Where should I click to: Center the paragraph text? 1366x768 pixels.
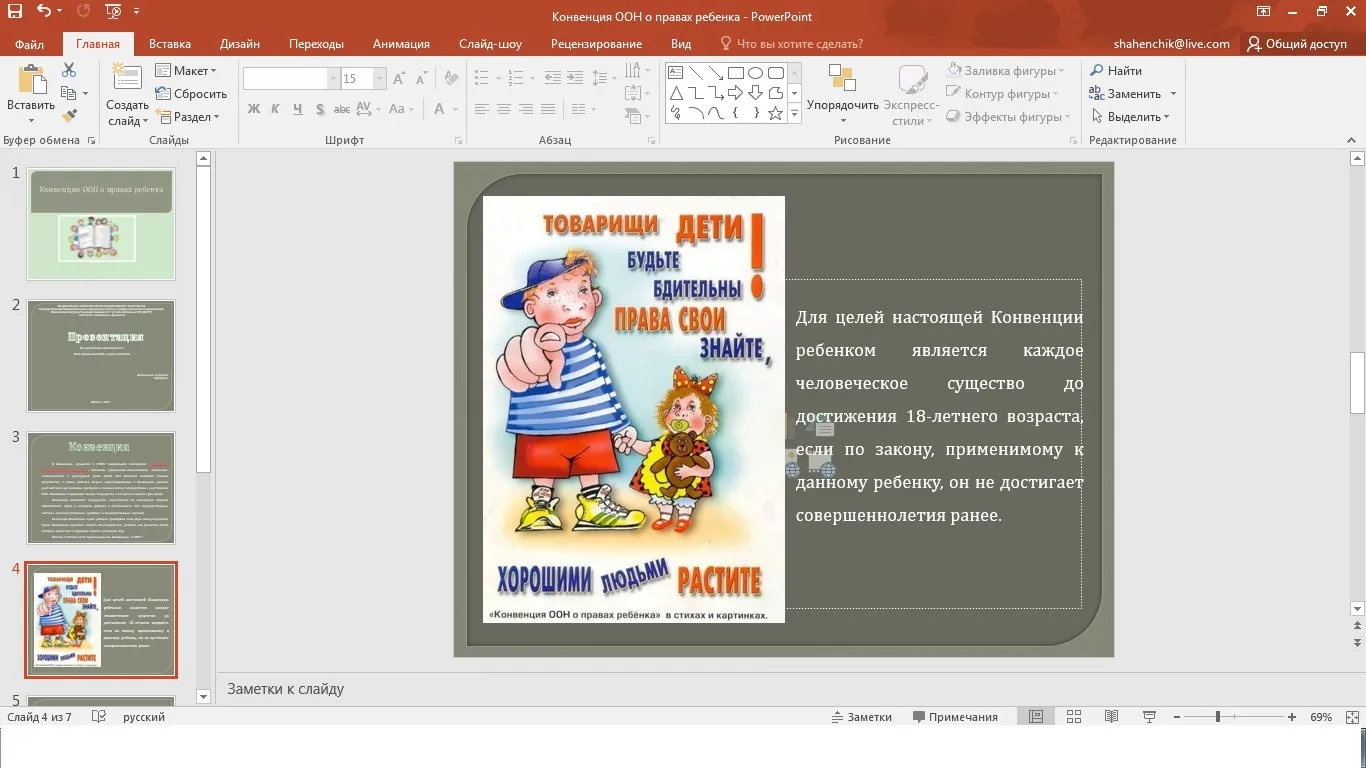[504, 109]
